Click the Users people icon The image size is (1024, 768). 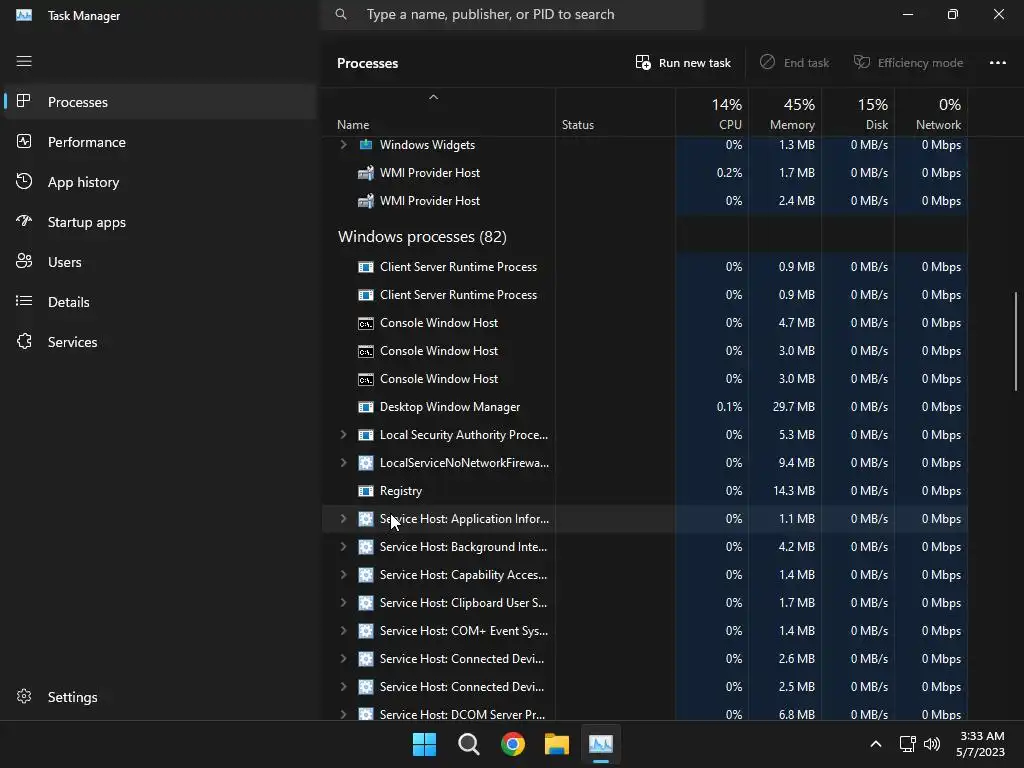coord(24,261)
